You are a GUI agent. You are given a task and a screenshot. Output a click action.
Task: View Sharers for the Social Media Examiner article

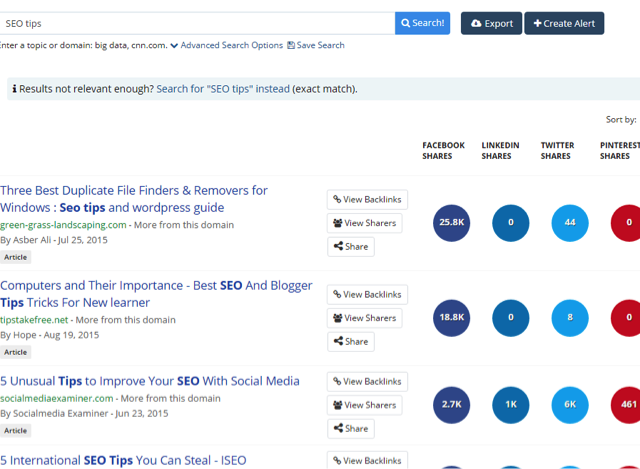click(x=365, y=405)
